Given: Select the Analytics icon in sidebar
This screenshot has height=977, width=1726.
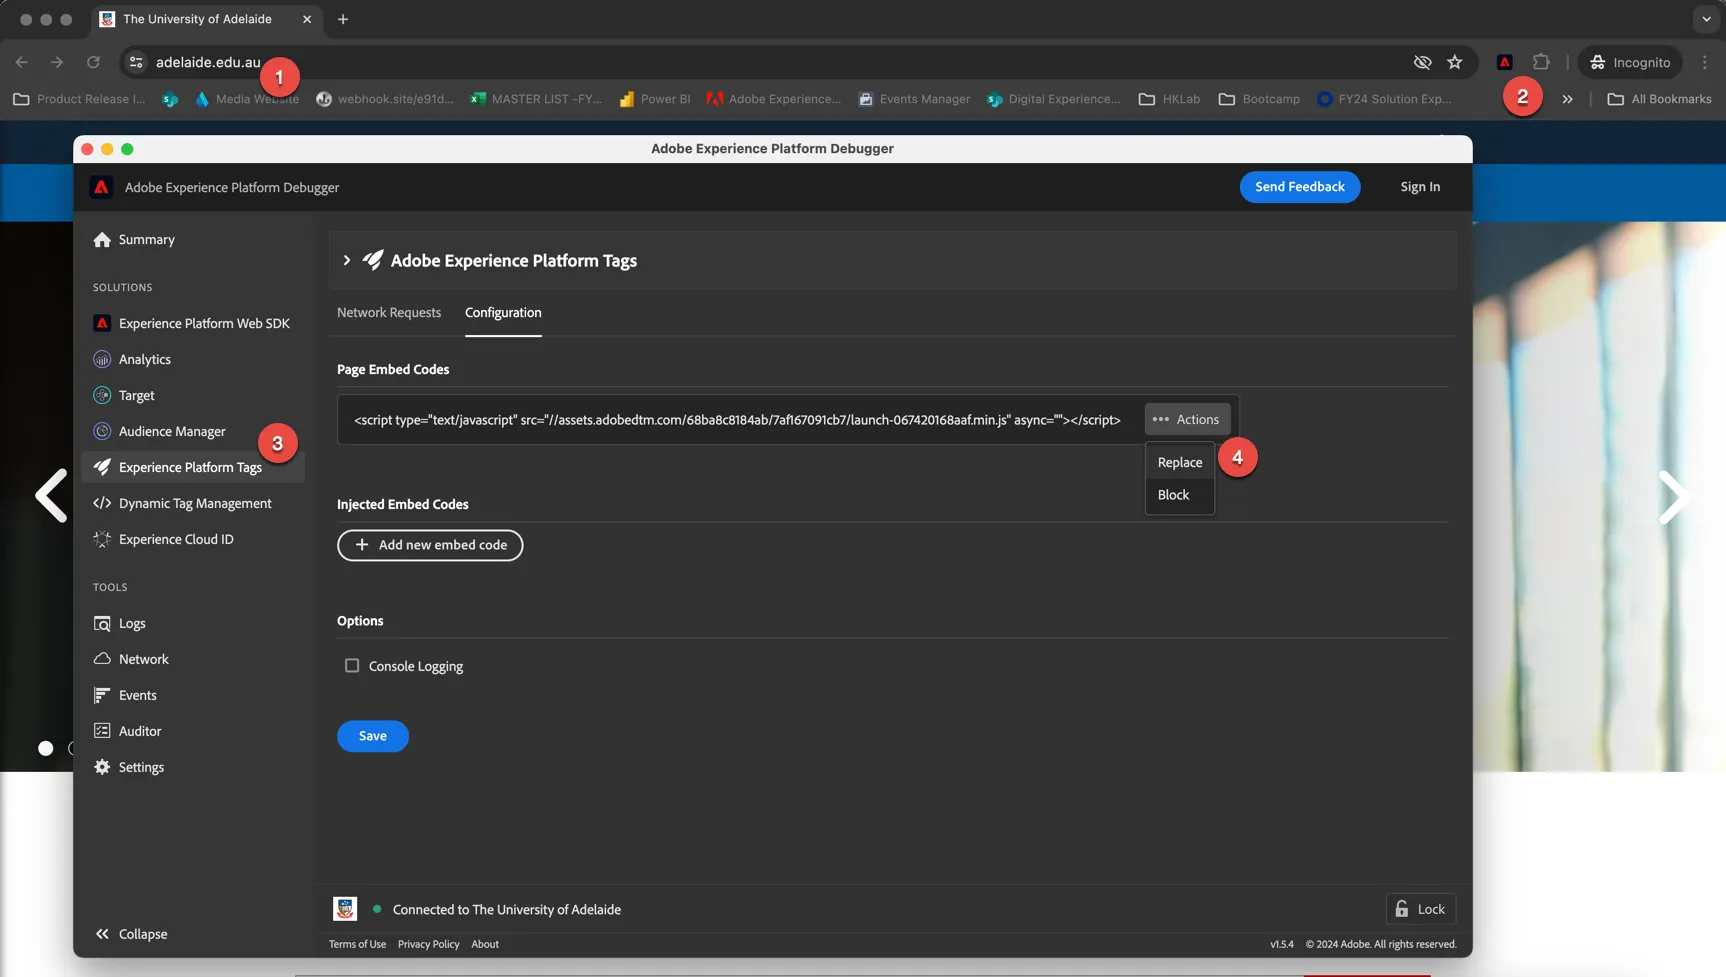Looking at the screenshot, I should click(x=102, y=360).
